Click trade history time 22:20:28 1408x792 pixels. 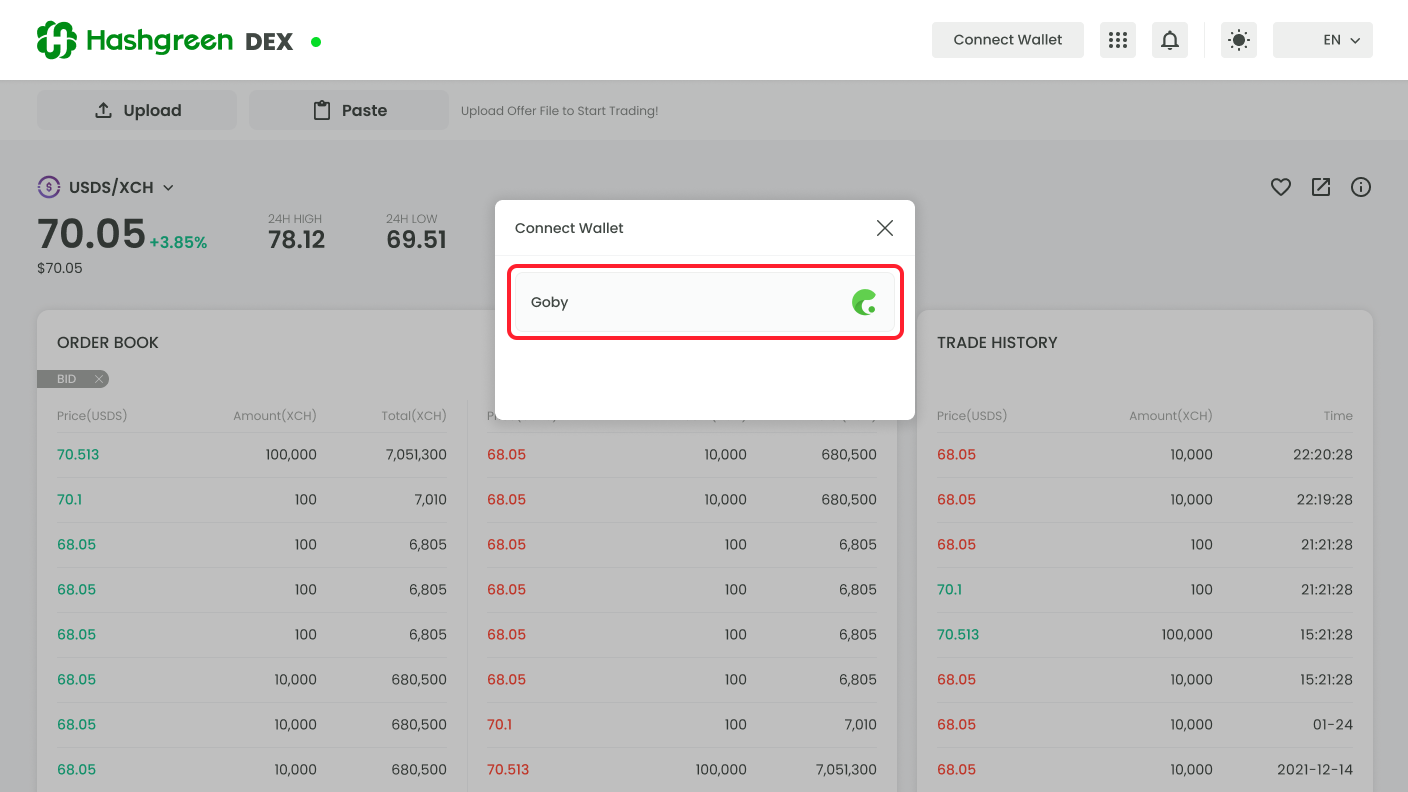click(1322, 454)
